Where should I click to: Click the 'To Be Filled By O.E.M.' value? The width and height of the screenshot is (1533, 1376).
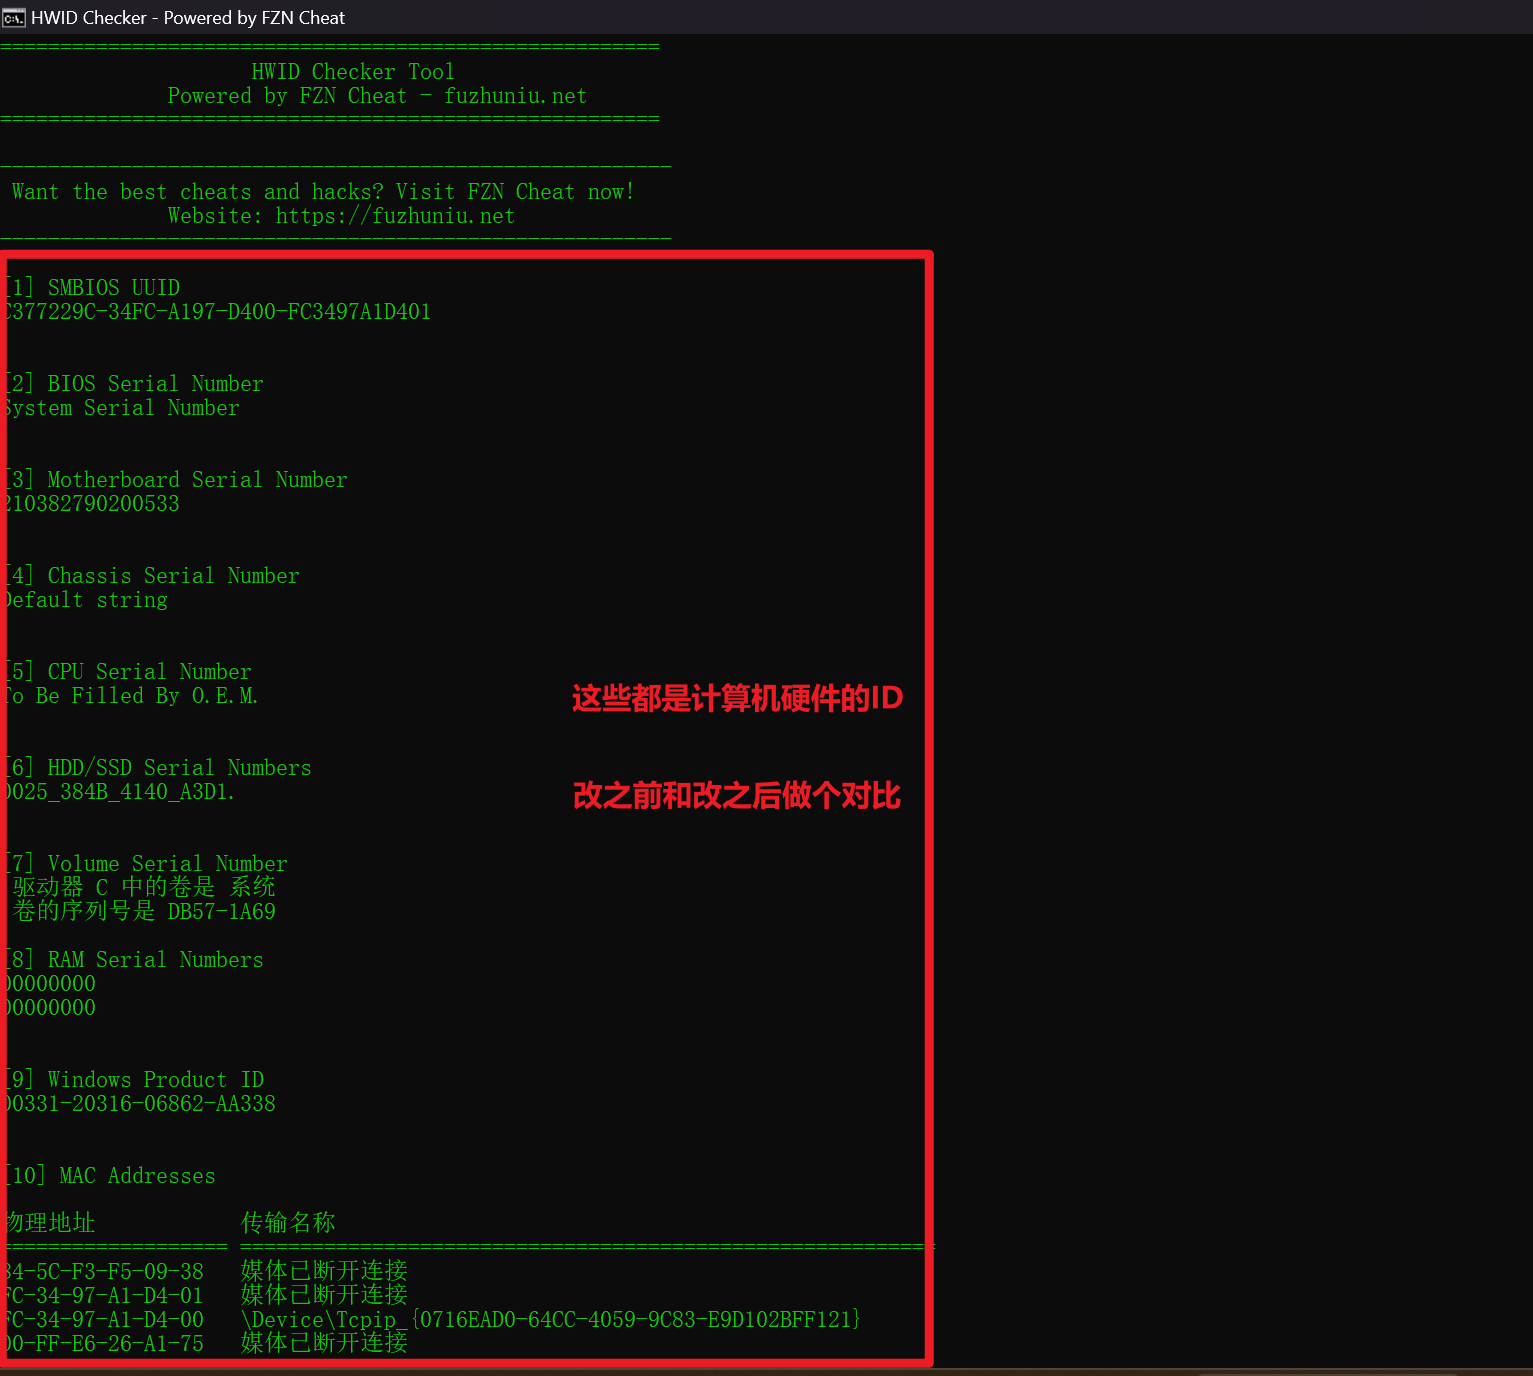pos(130,696)
